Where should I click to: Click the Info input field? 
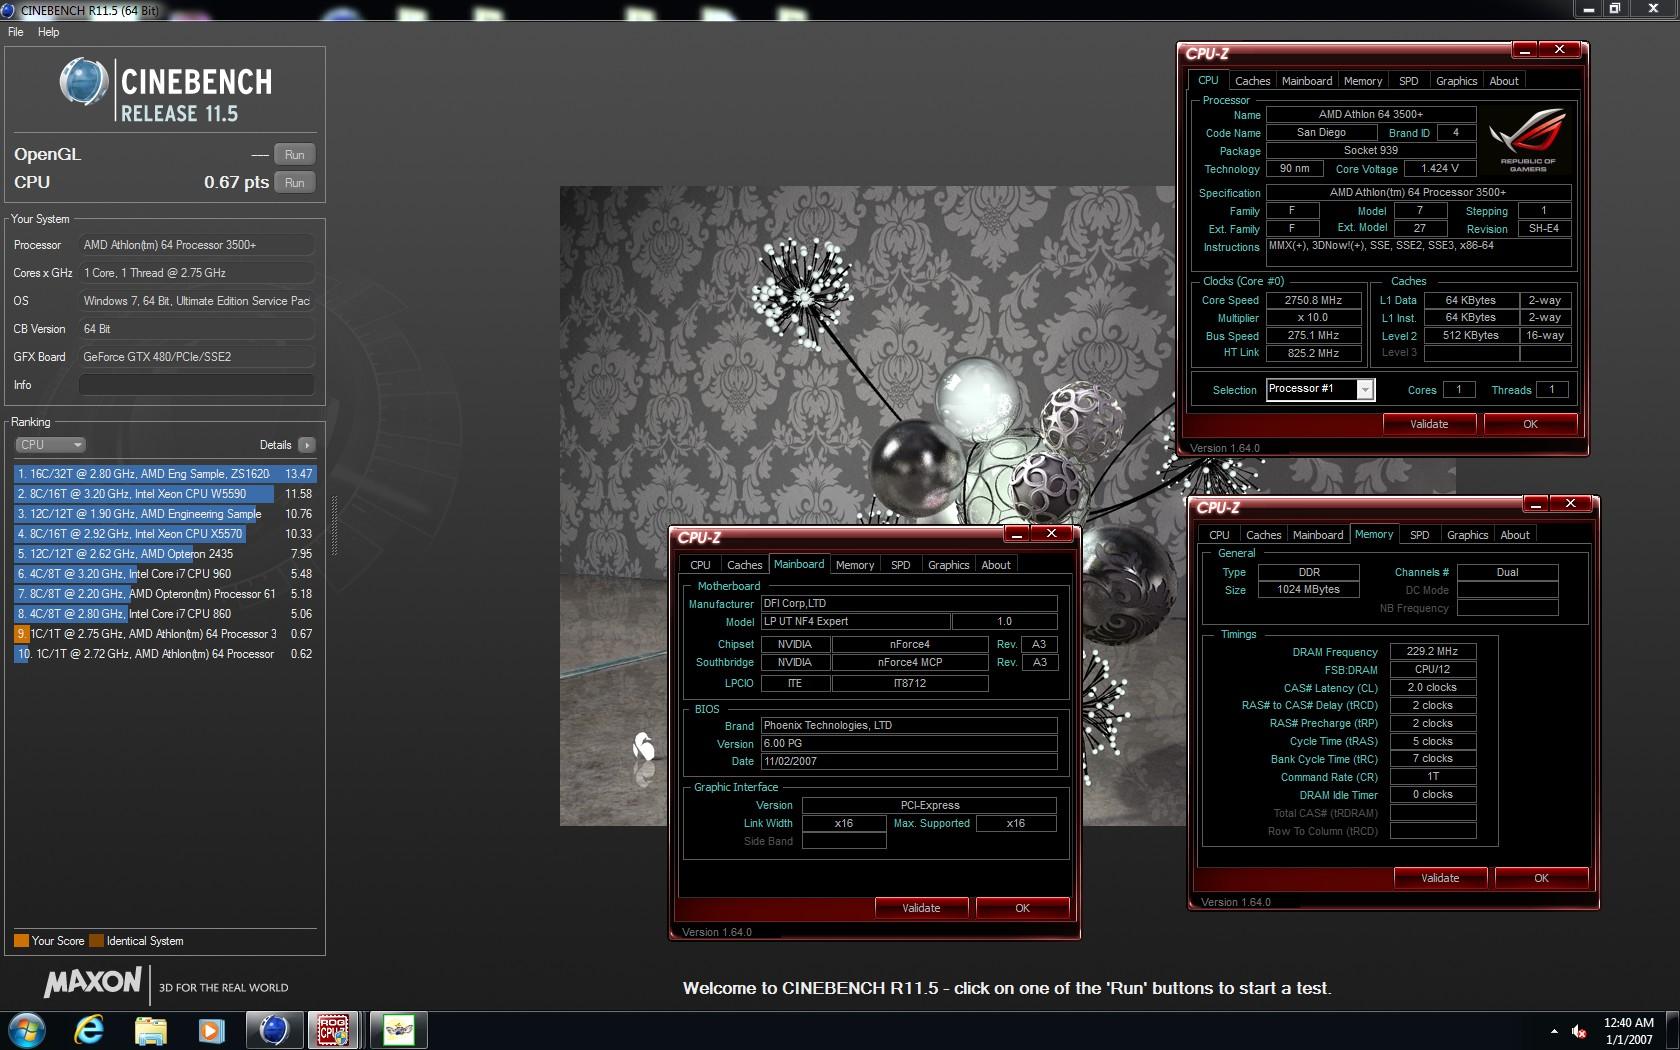[196, 385]
